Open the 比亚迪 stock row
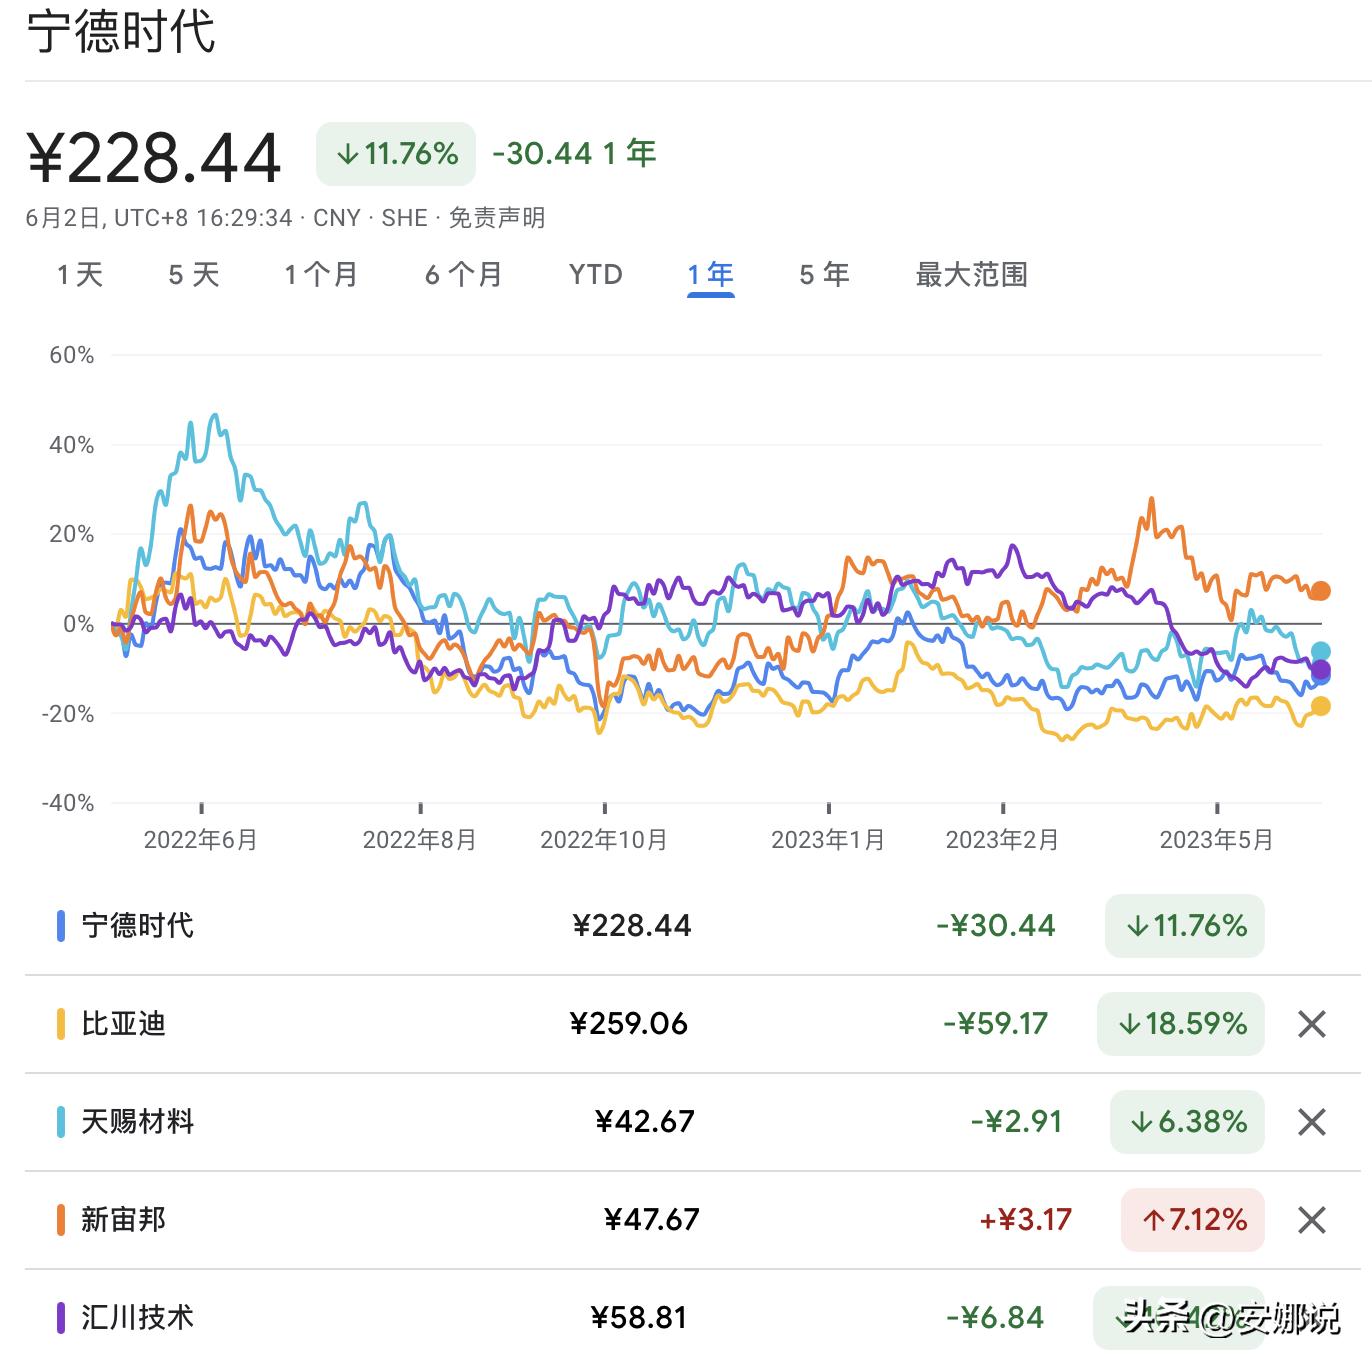 [692, 1024]
